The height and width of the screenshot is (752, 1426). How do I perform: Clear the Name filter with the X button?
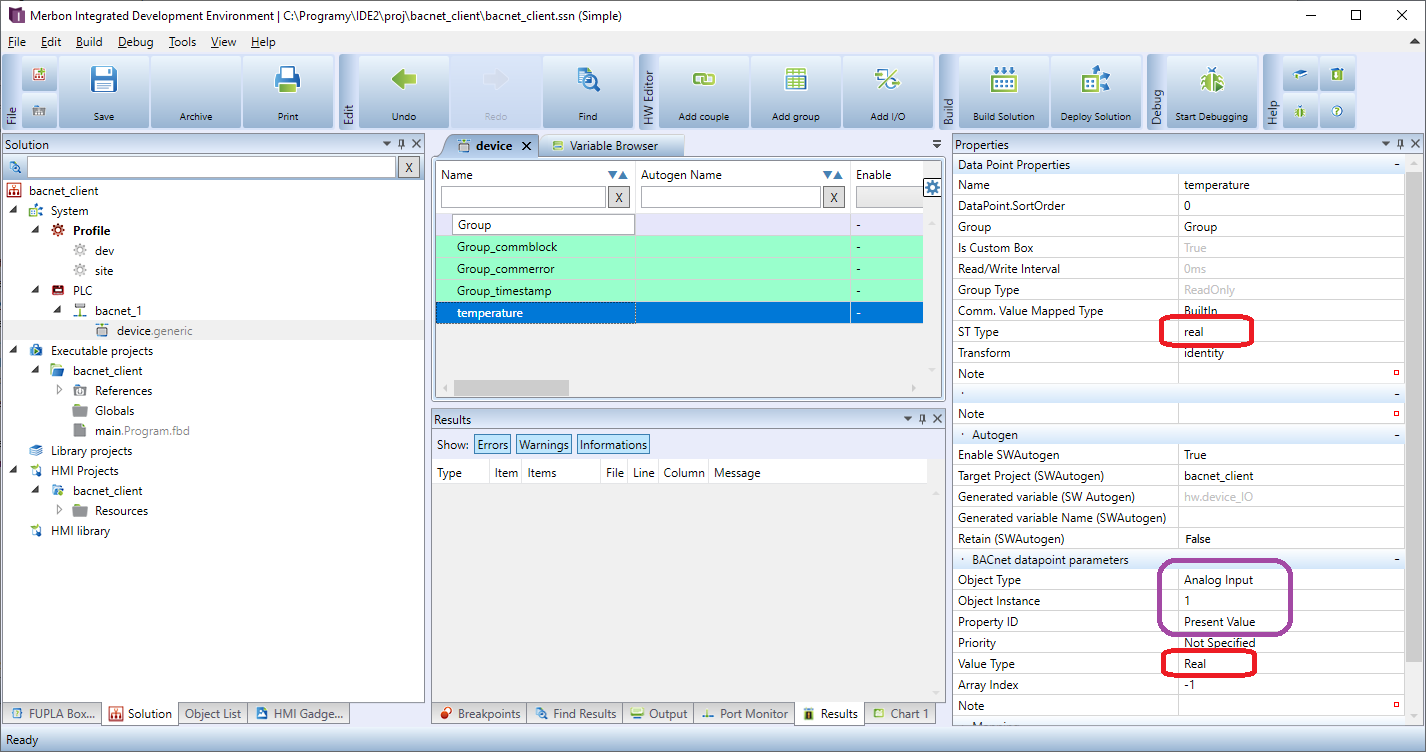click(619, 197)
